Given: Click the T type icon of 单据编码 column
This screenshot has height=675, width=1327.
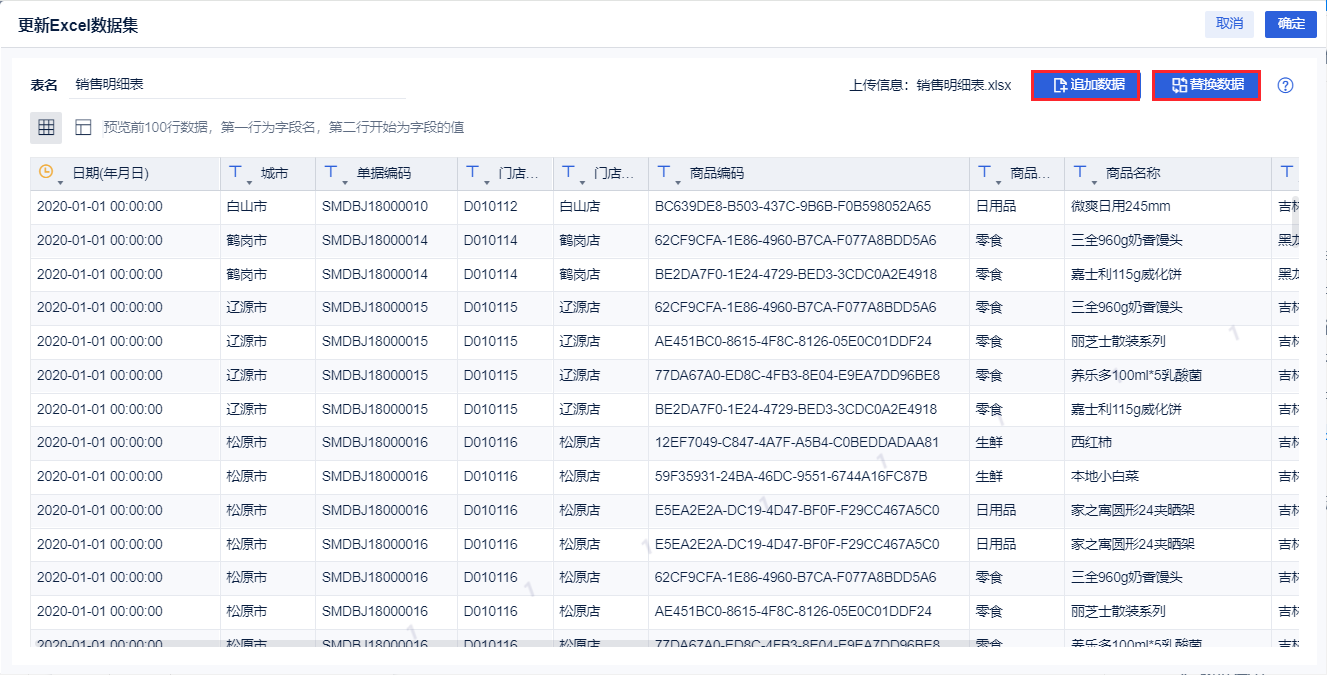Looking at the screenshot, I should pos(331,172).
